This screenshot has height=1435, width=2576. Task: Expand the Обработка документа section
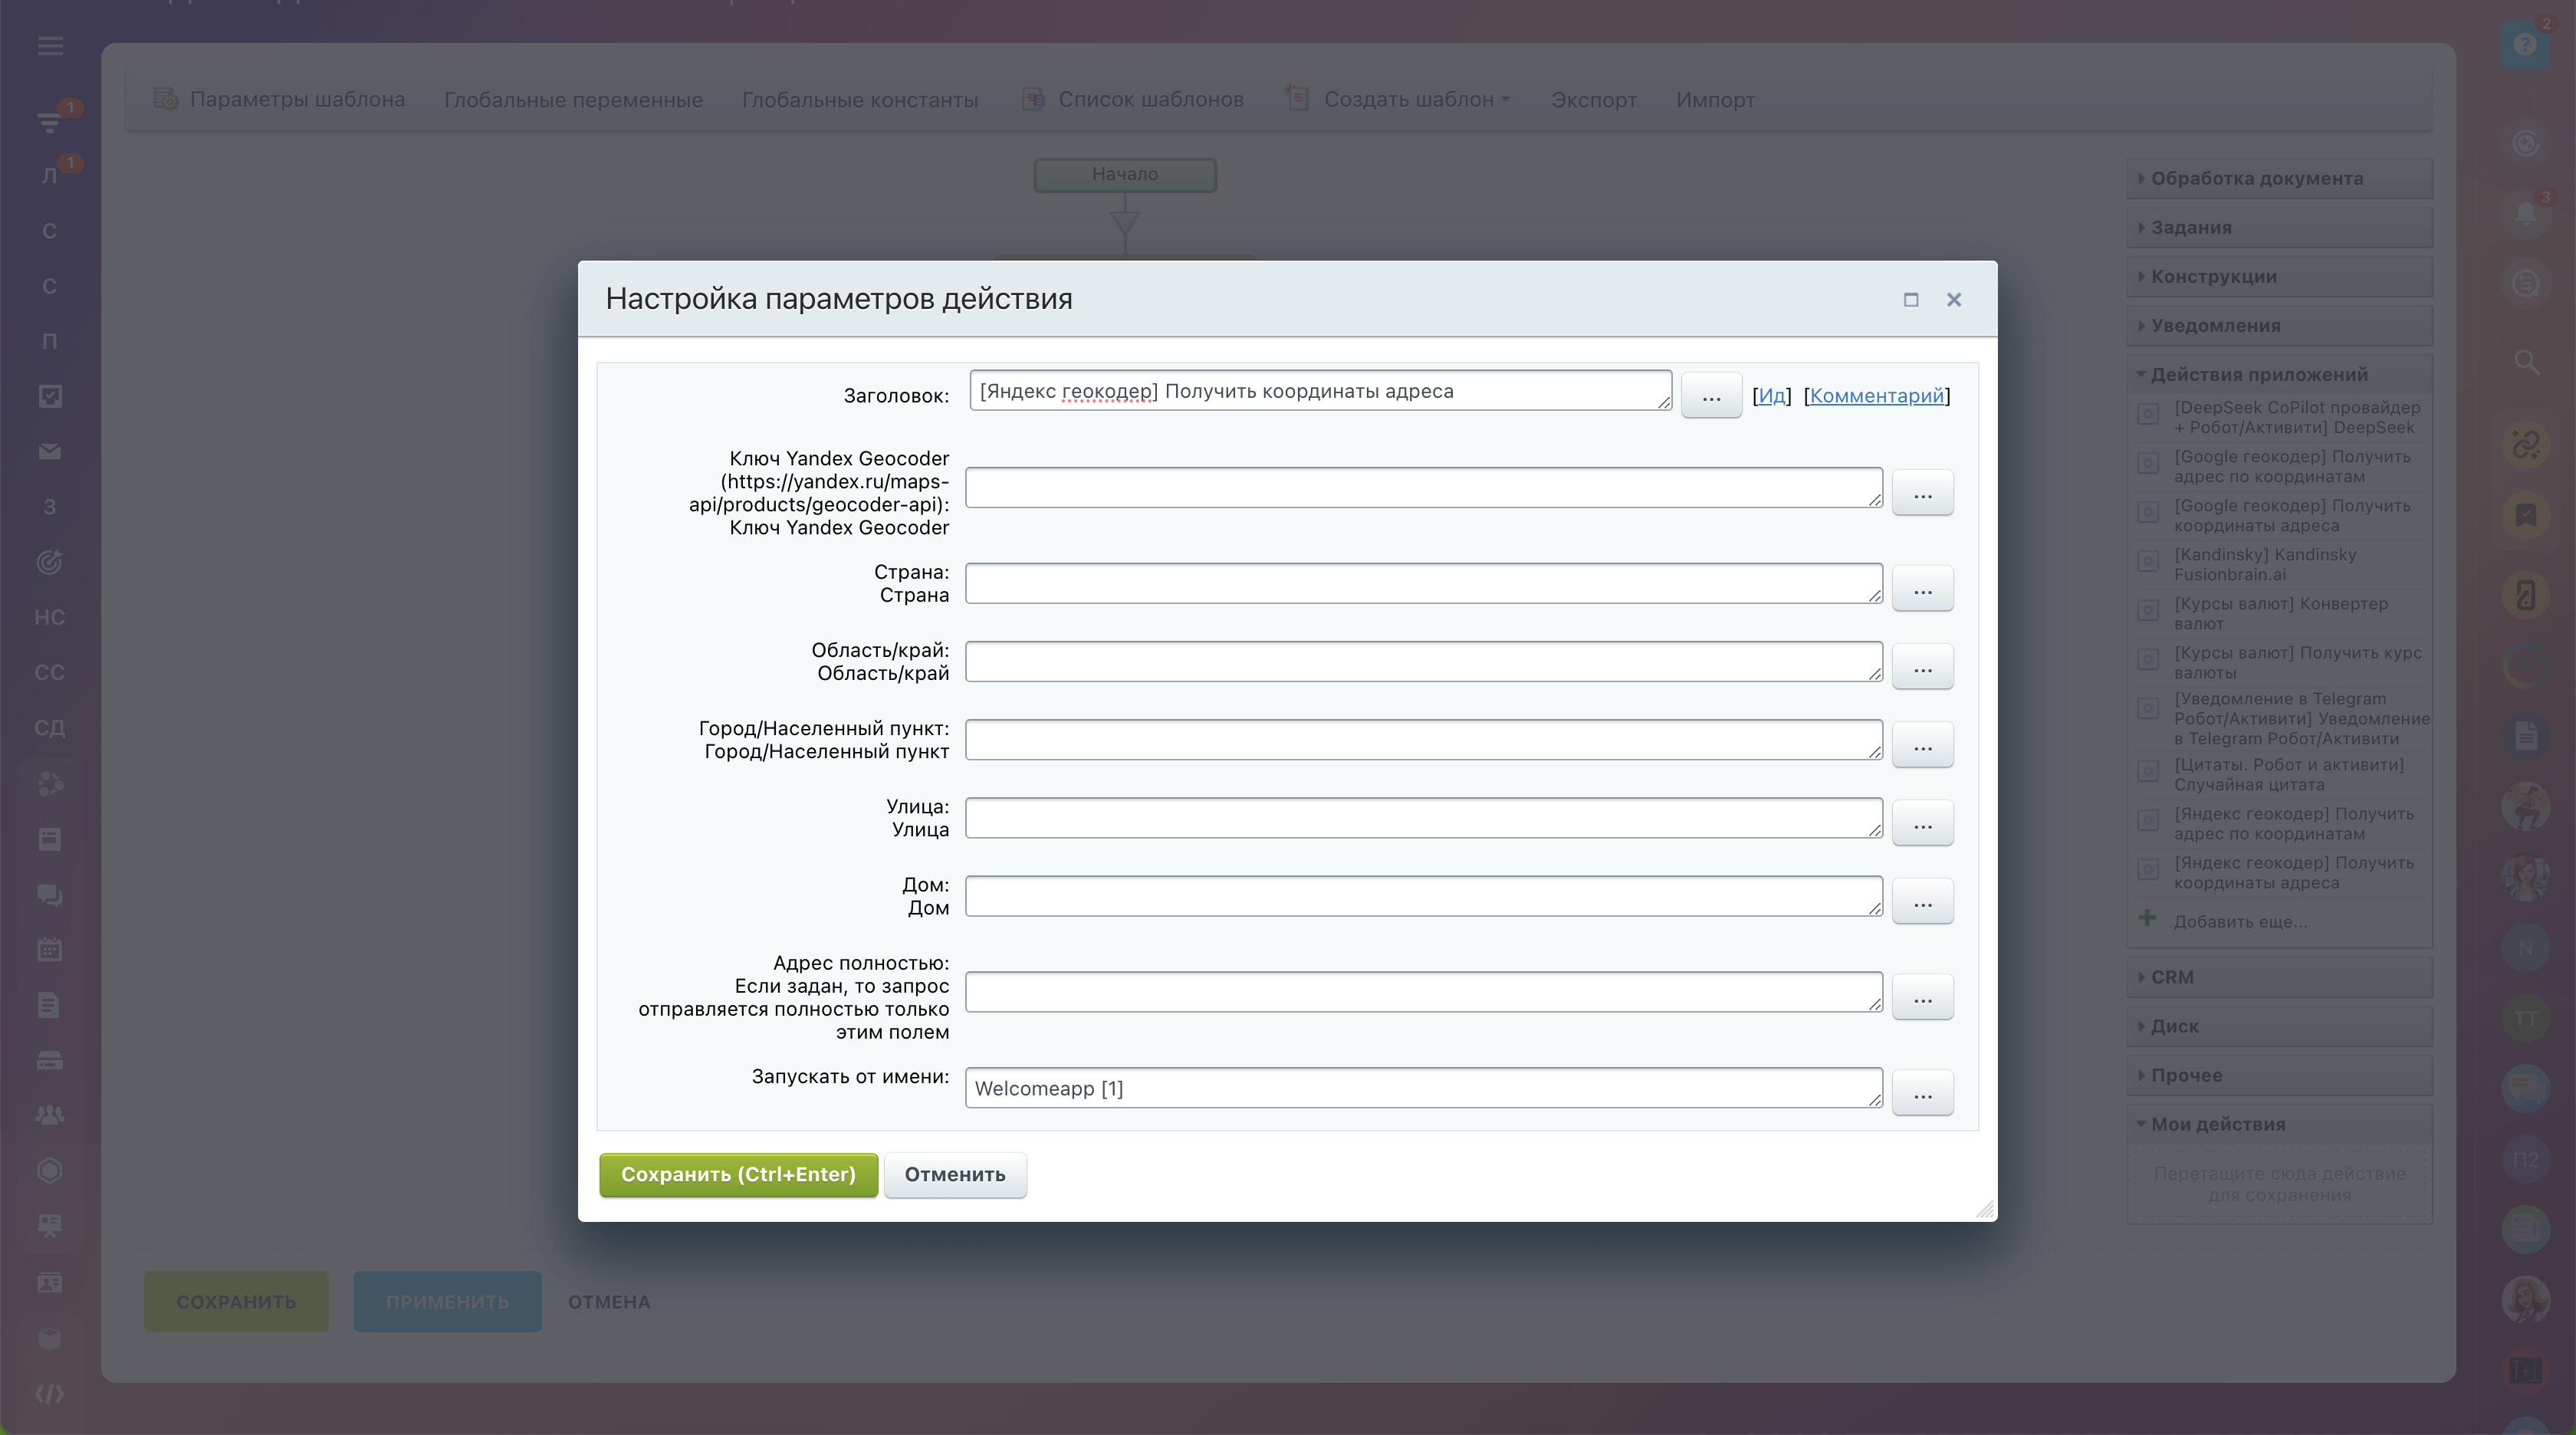(2256, 179)
